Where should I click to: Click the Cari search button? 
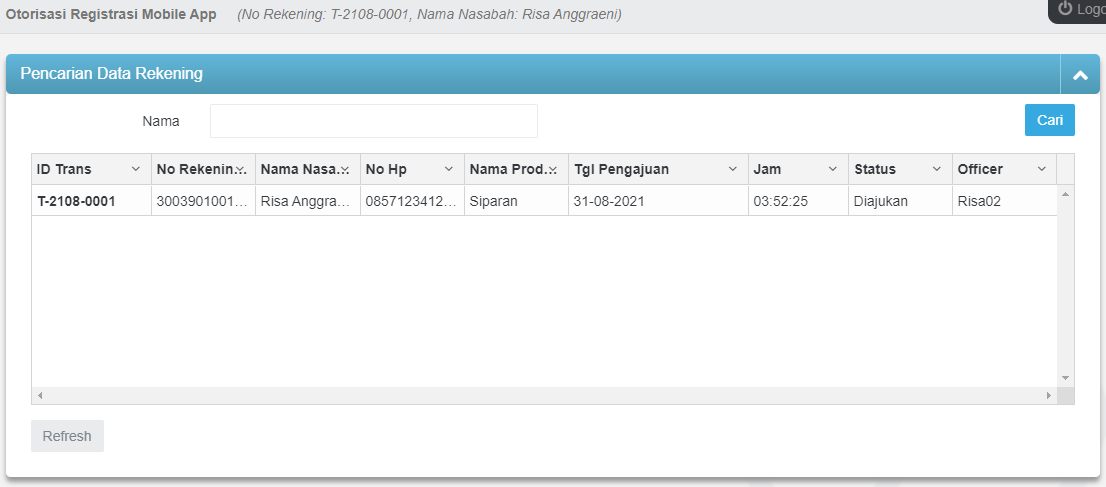pyautogui.click(x=1049, y=120)
